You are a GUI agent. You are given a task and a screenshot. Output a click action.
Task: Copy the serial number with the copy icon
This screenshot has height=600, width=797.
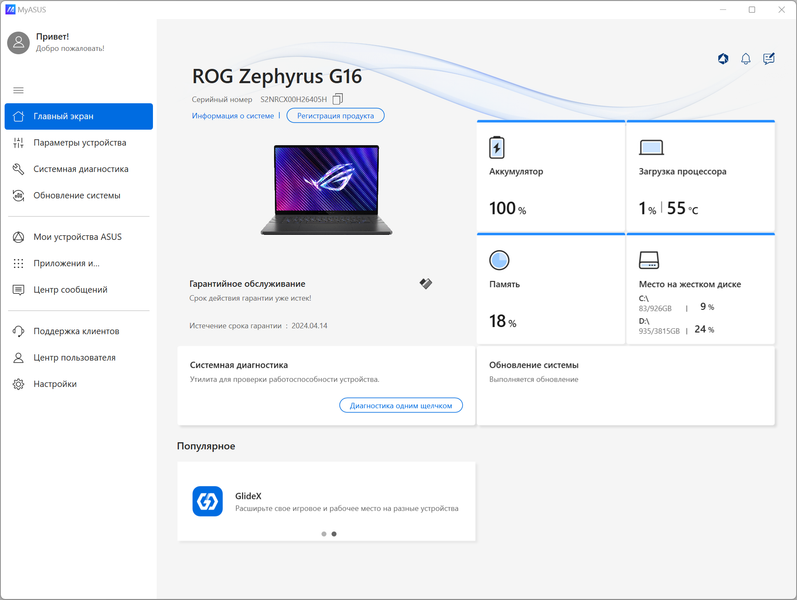tap(338, 99)
